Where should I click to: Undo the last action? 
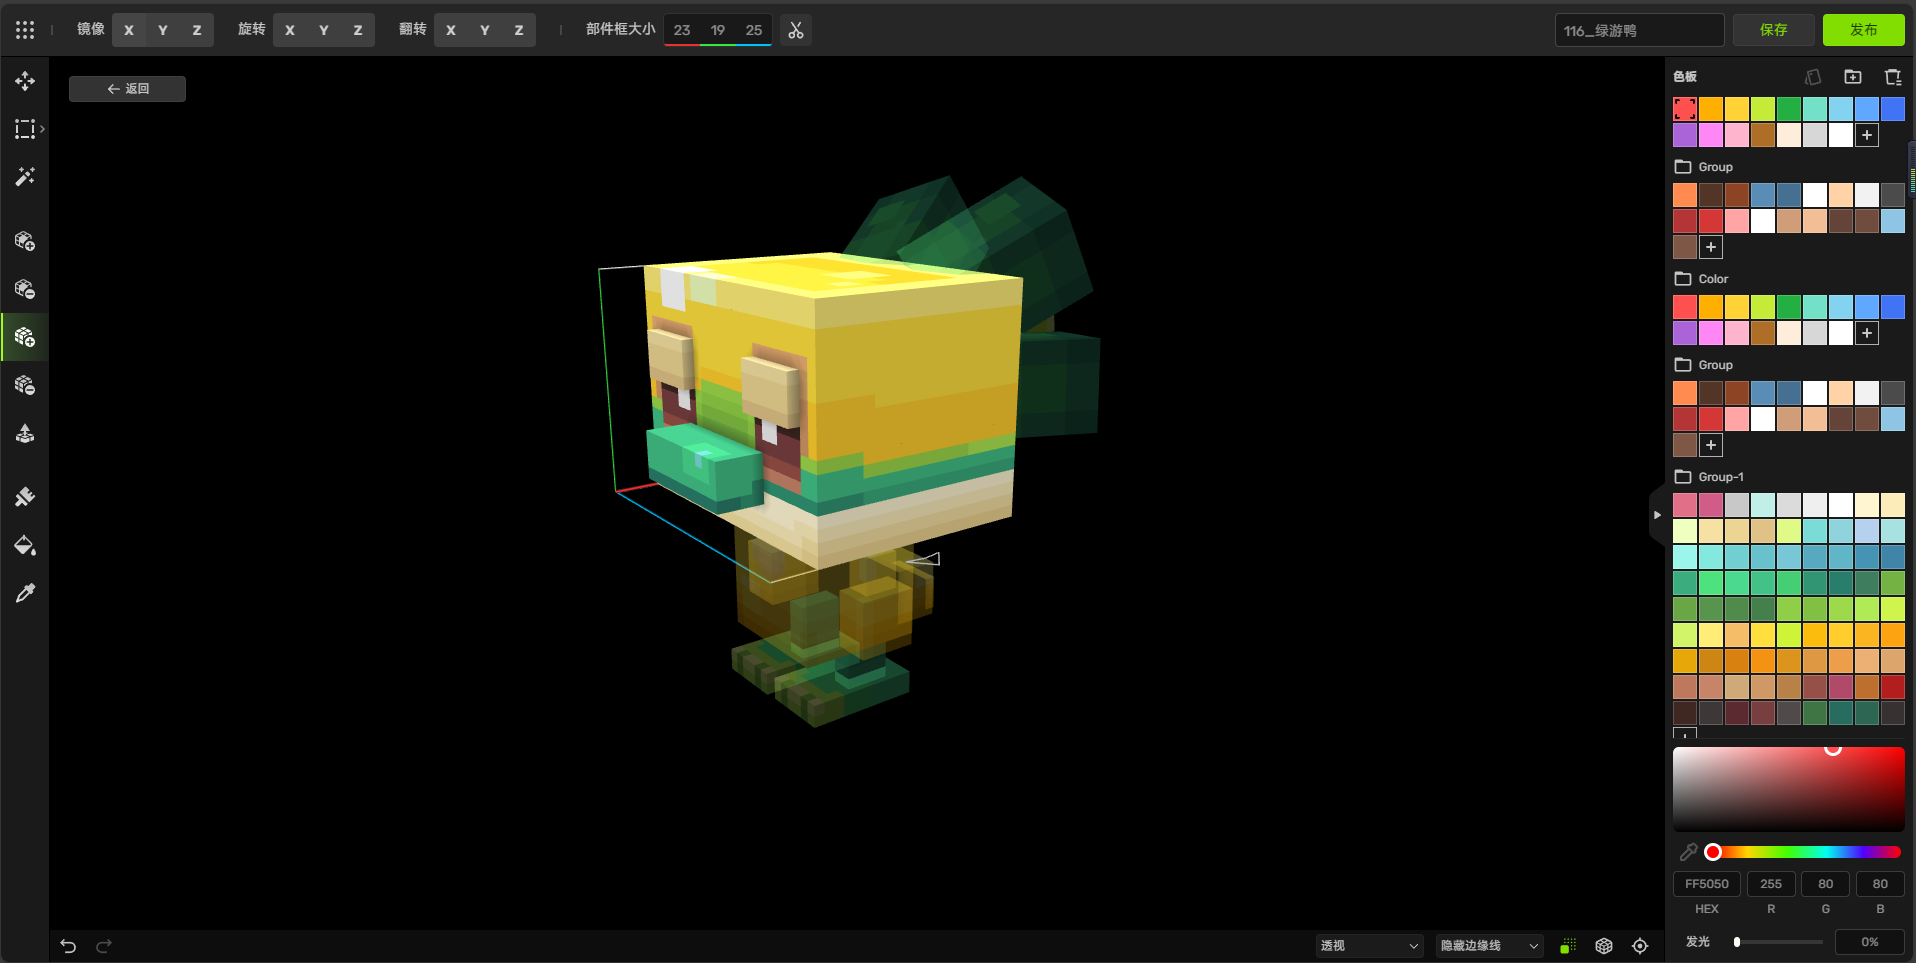[68, 946]
